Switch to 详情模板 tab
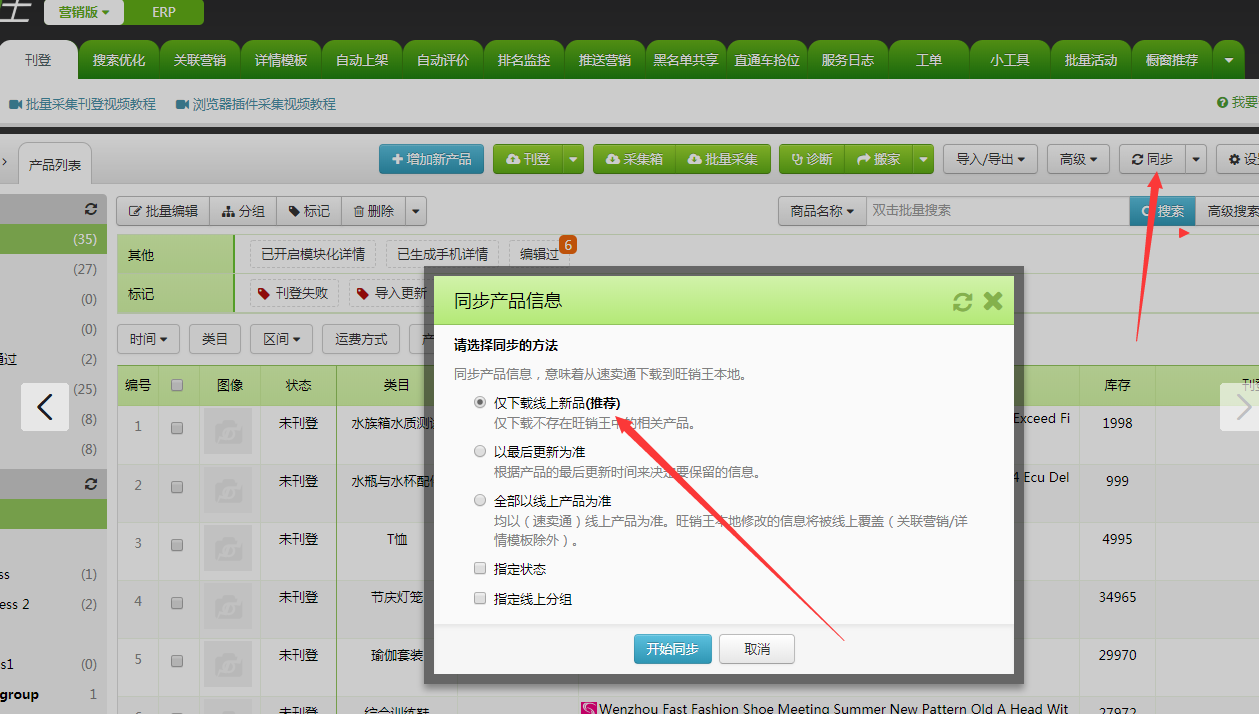Screen dimensions: 1259x714 pyautogui.click(x=281, y=60)
